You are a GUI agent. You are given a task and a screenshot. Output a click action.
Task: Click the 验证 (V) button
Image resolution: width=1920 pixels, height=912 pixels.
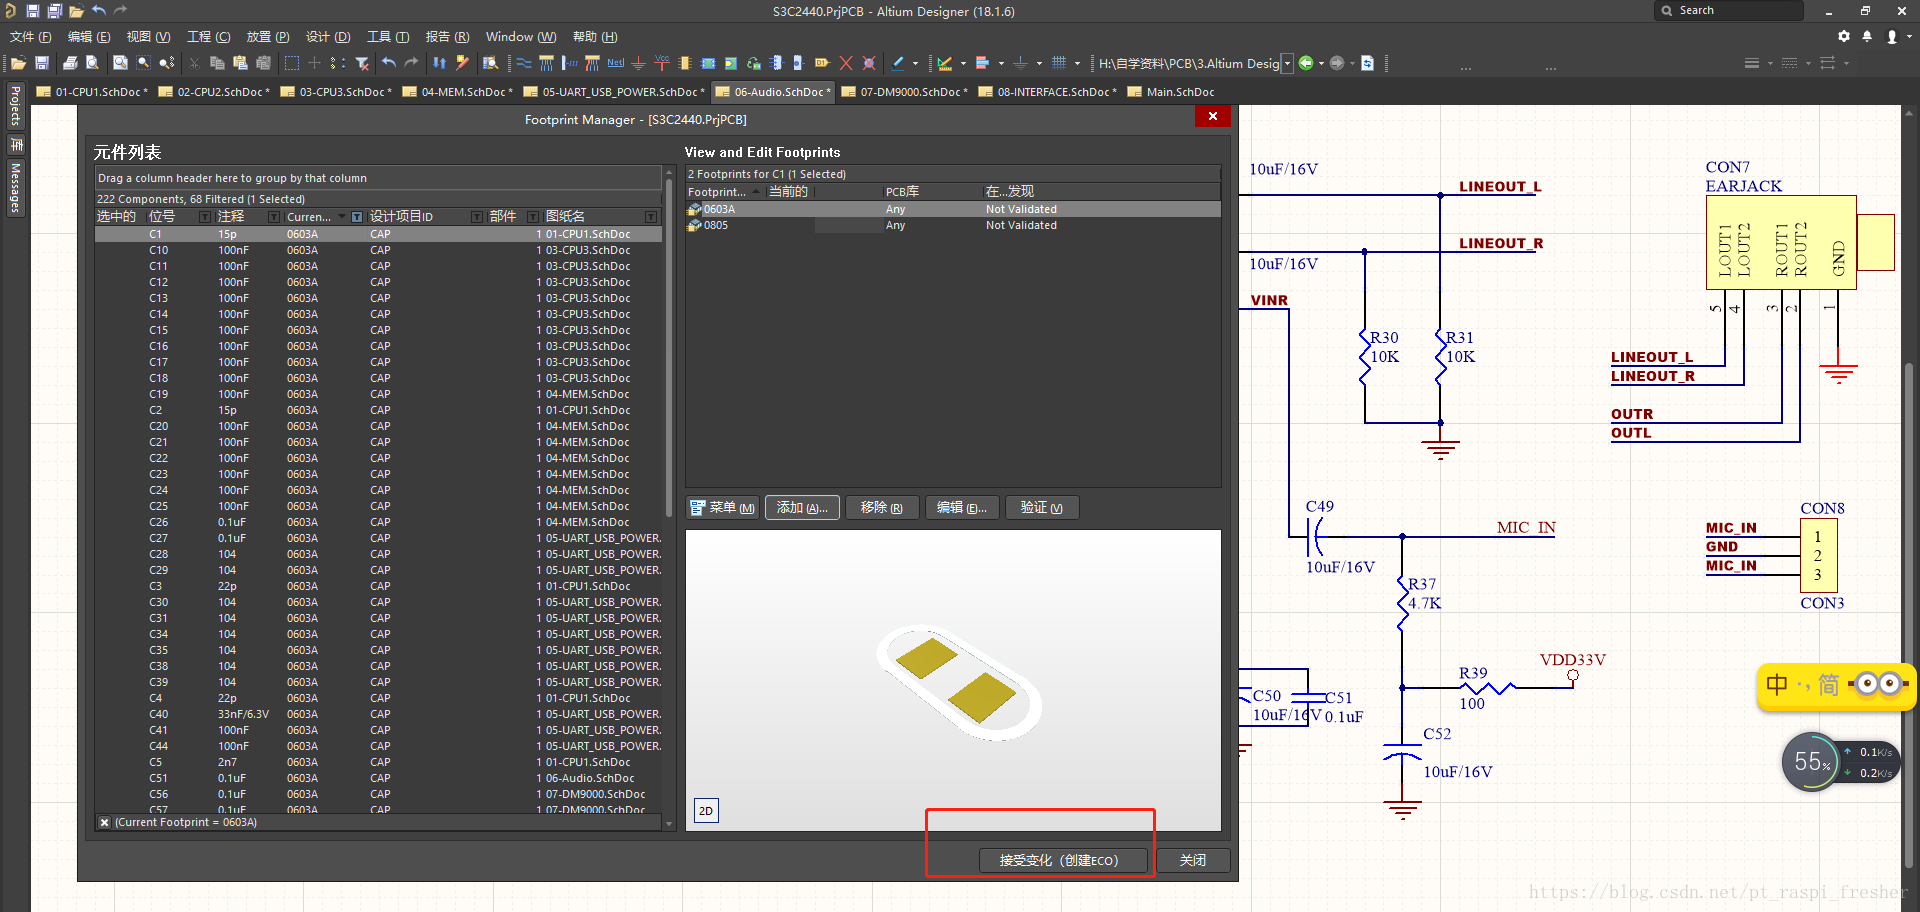1041,508
